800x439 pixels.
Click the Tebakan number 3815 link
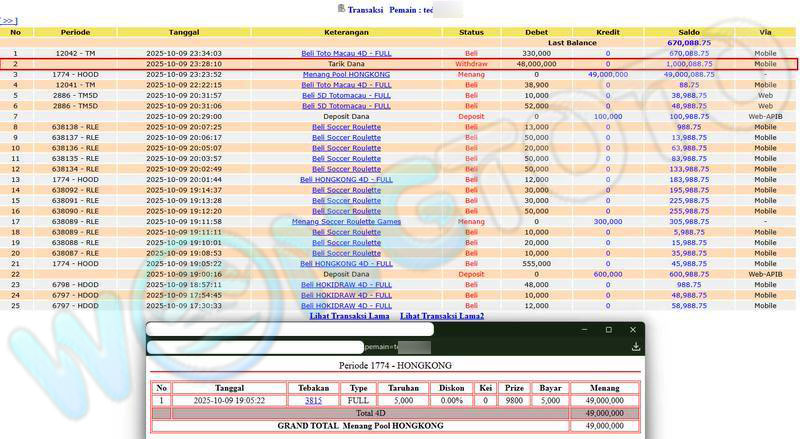click(x=313, y=400)
